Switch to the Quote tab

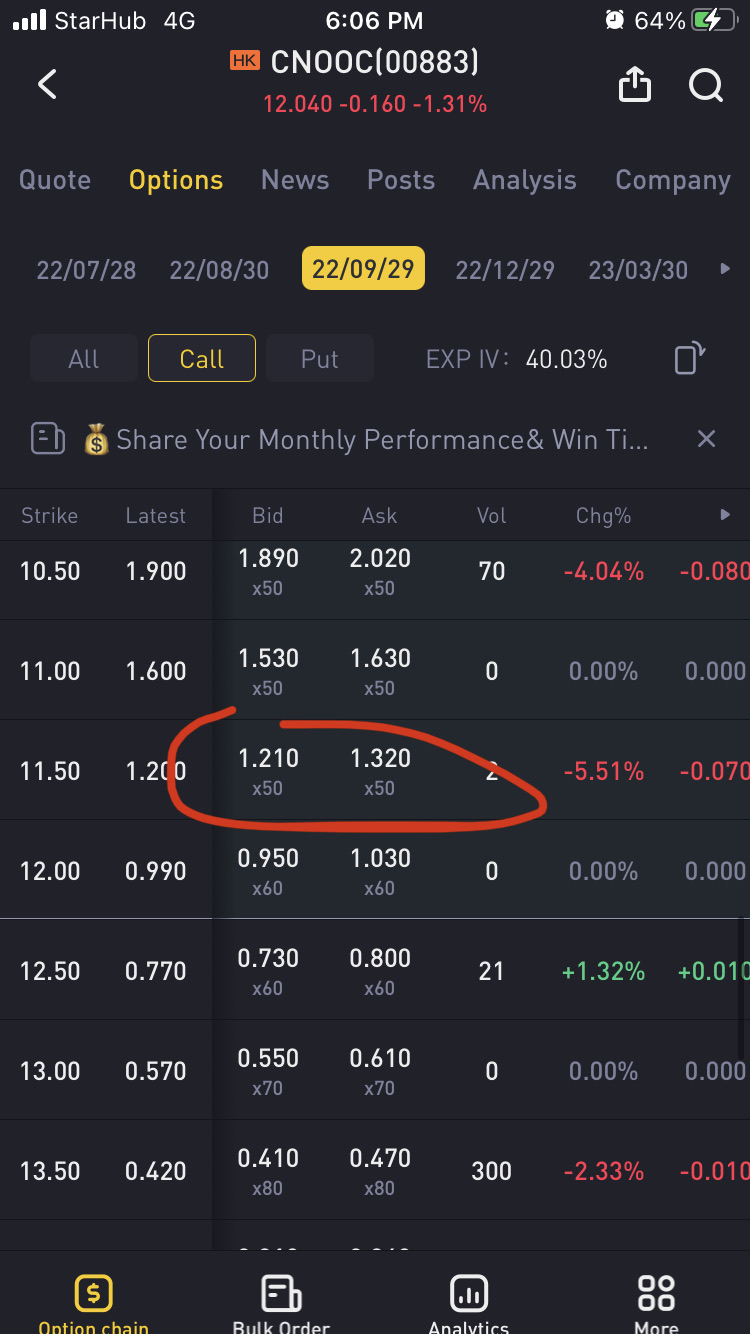(55, 180)
